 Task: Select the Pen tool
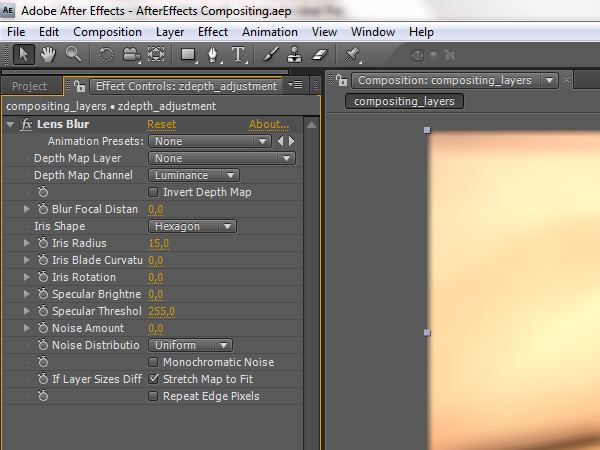213,54
